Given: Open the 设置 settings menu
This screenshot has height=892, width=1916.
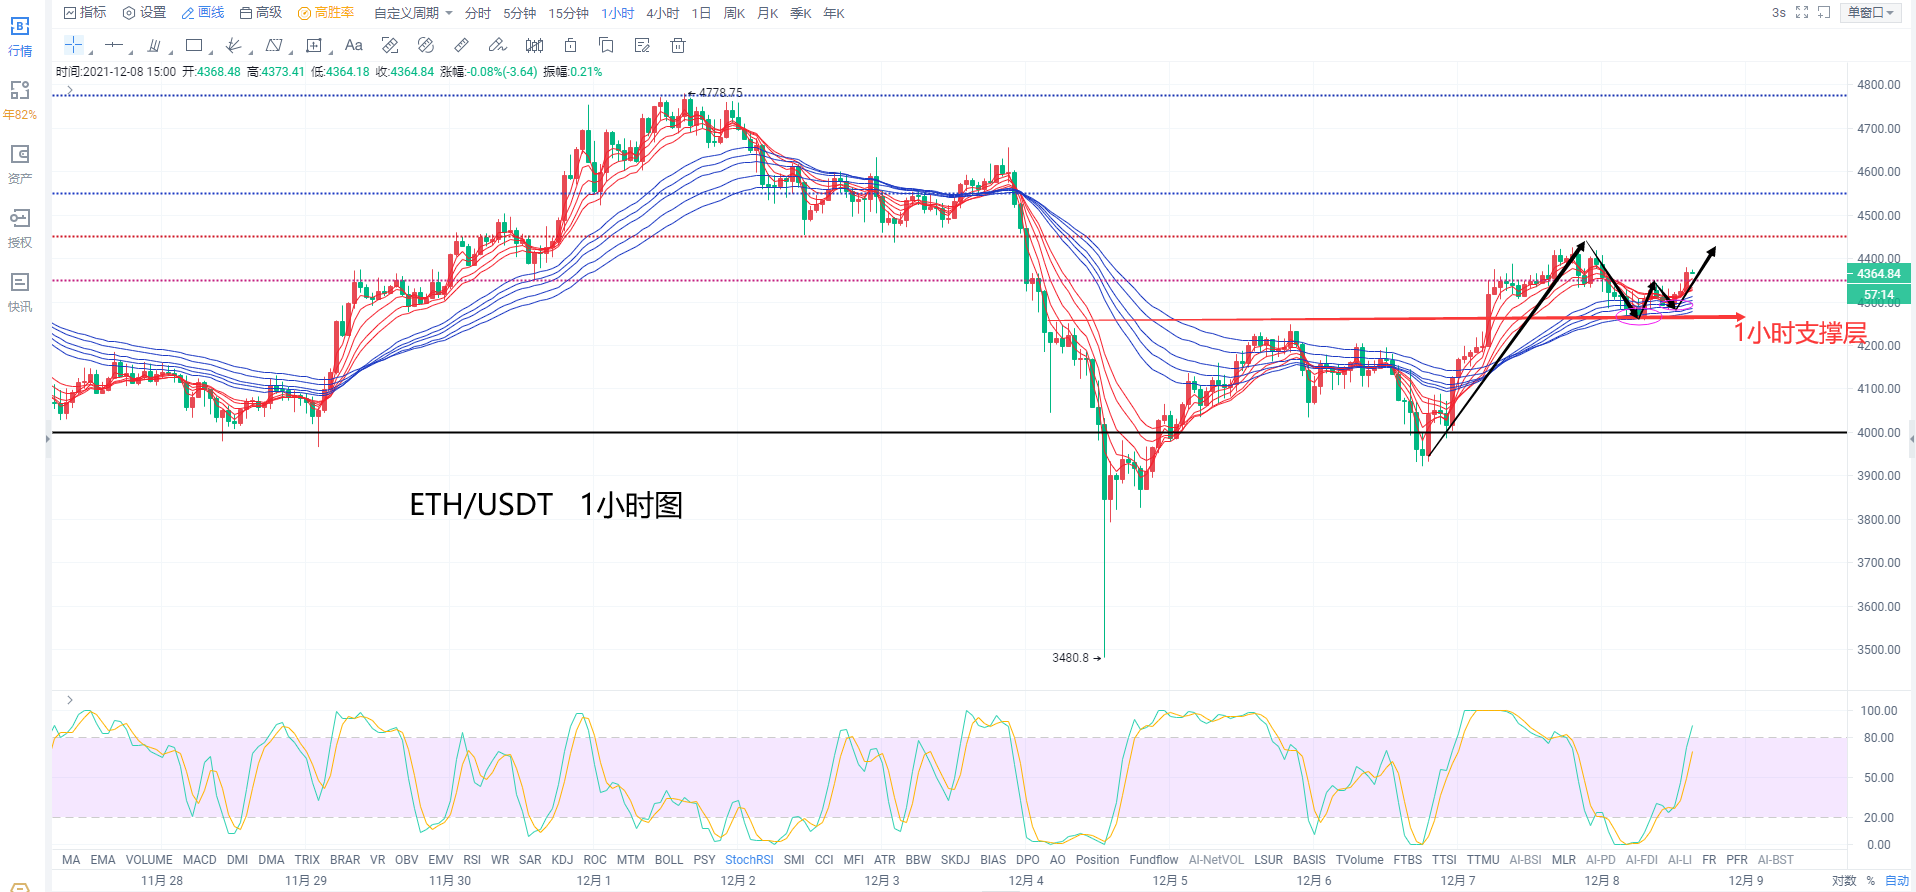Looking at the screenshot, I should click(144, 13).
